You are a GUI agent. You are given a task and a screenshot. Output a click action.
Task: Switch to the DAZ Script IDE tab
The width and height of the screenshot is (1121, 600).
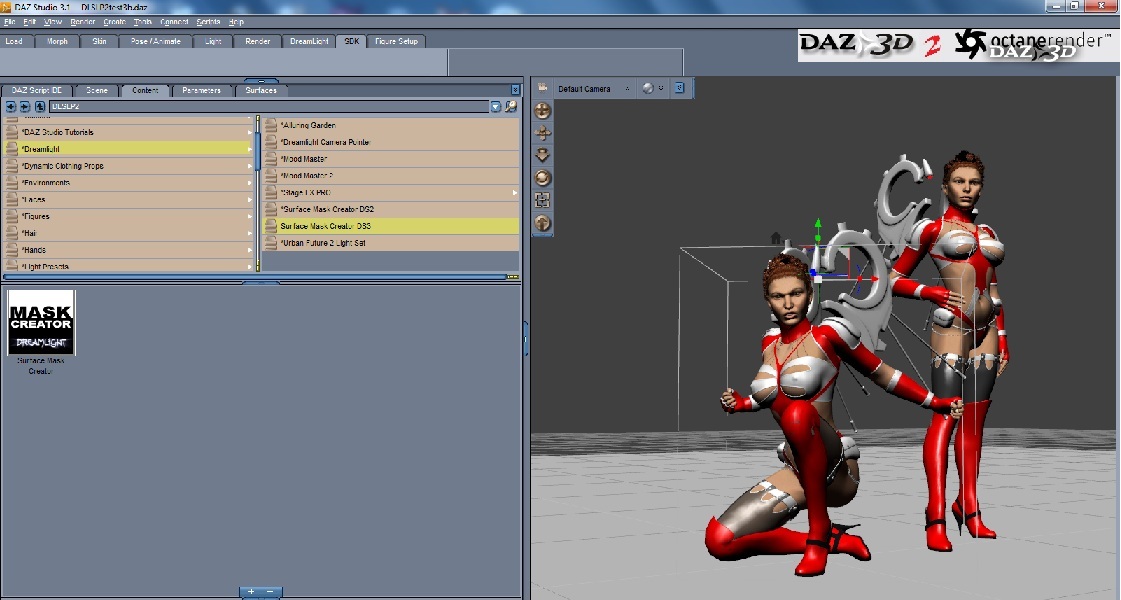click(x=37, y=90)
